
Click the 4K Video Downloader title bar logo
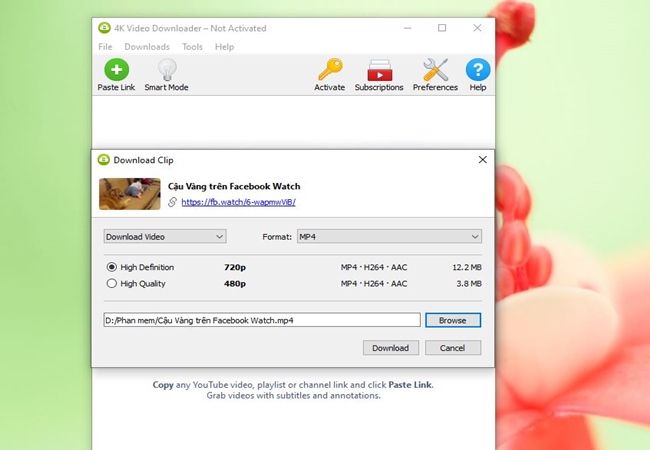104,28
